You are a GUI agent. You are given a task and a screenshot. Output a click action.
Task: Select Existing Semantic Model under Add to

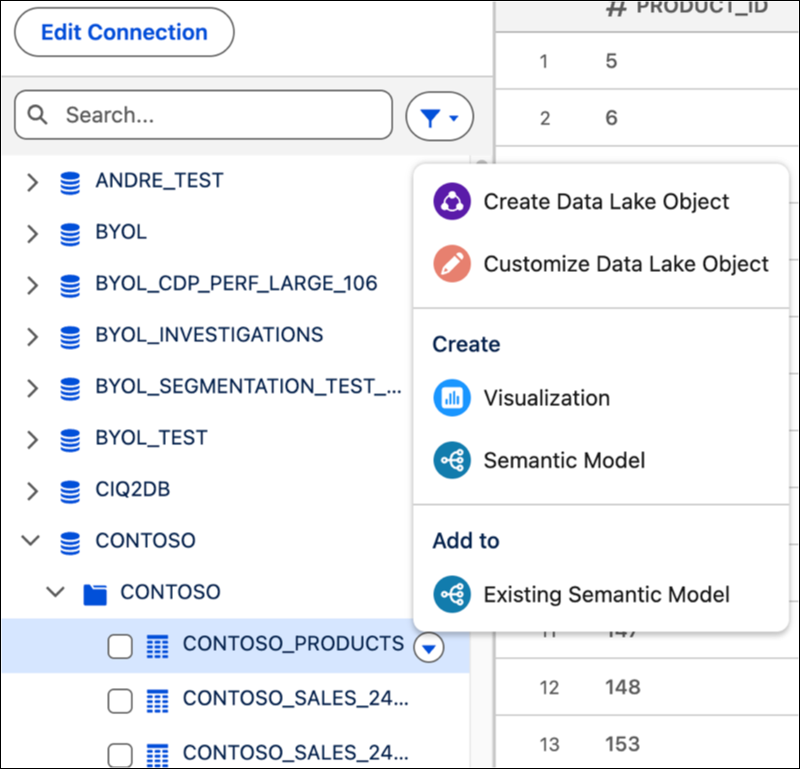[601, 594]
